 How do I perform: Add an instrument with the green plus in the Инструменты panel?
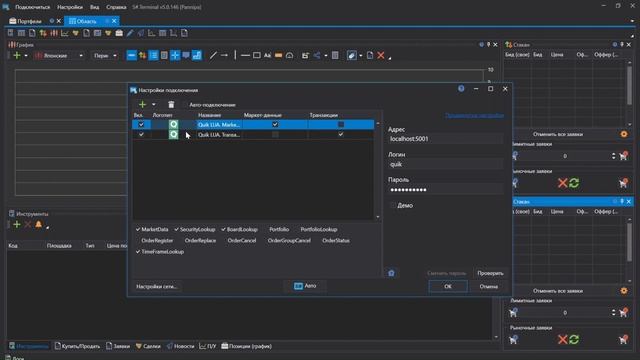pos(17,224)
